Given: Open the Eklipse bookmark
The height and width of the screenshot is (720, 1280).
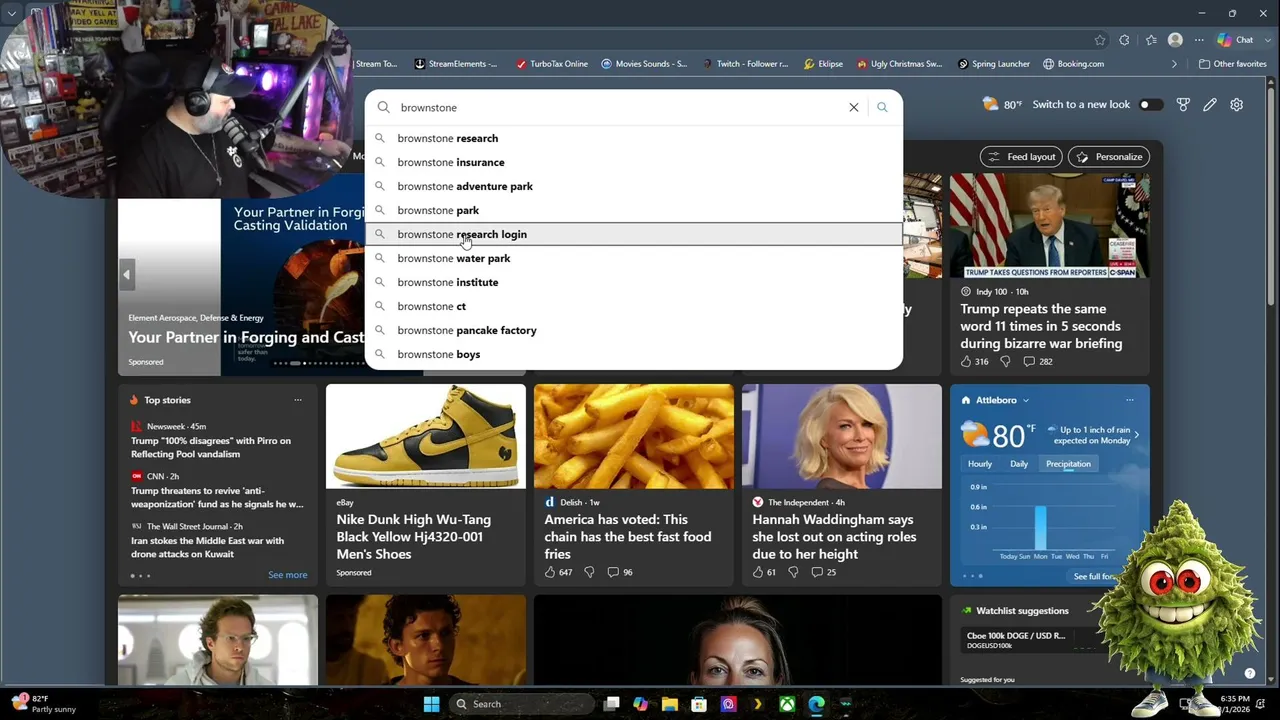Looking at the screenshot, I should click(x=823, y=64).
